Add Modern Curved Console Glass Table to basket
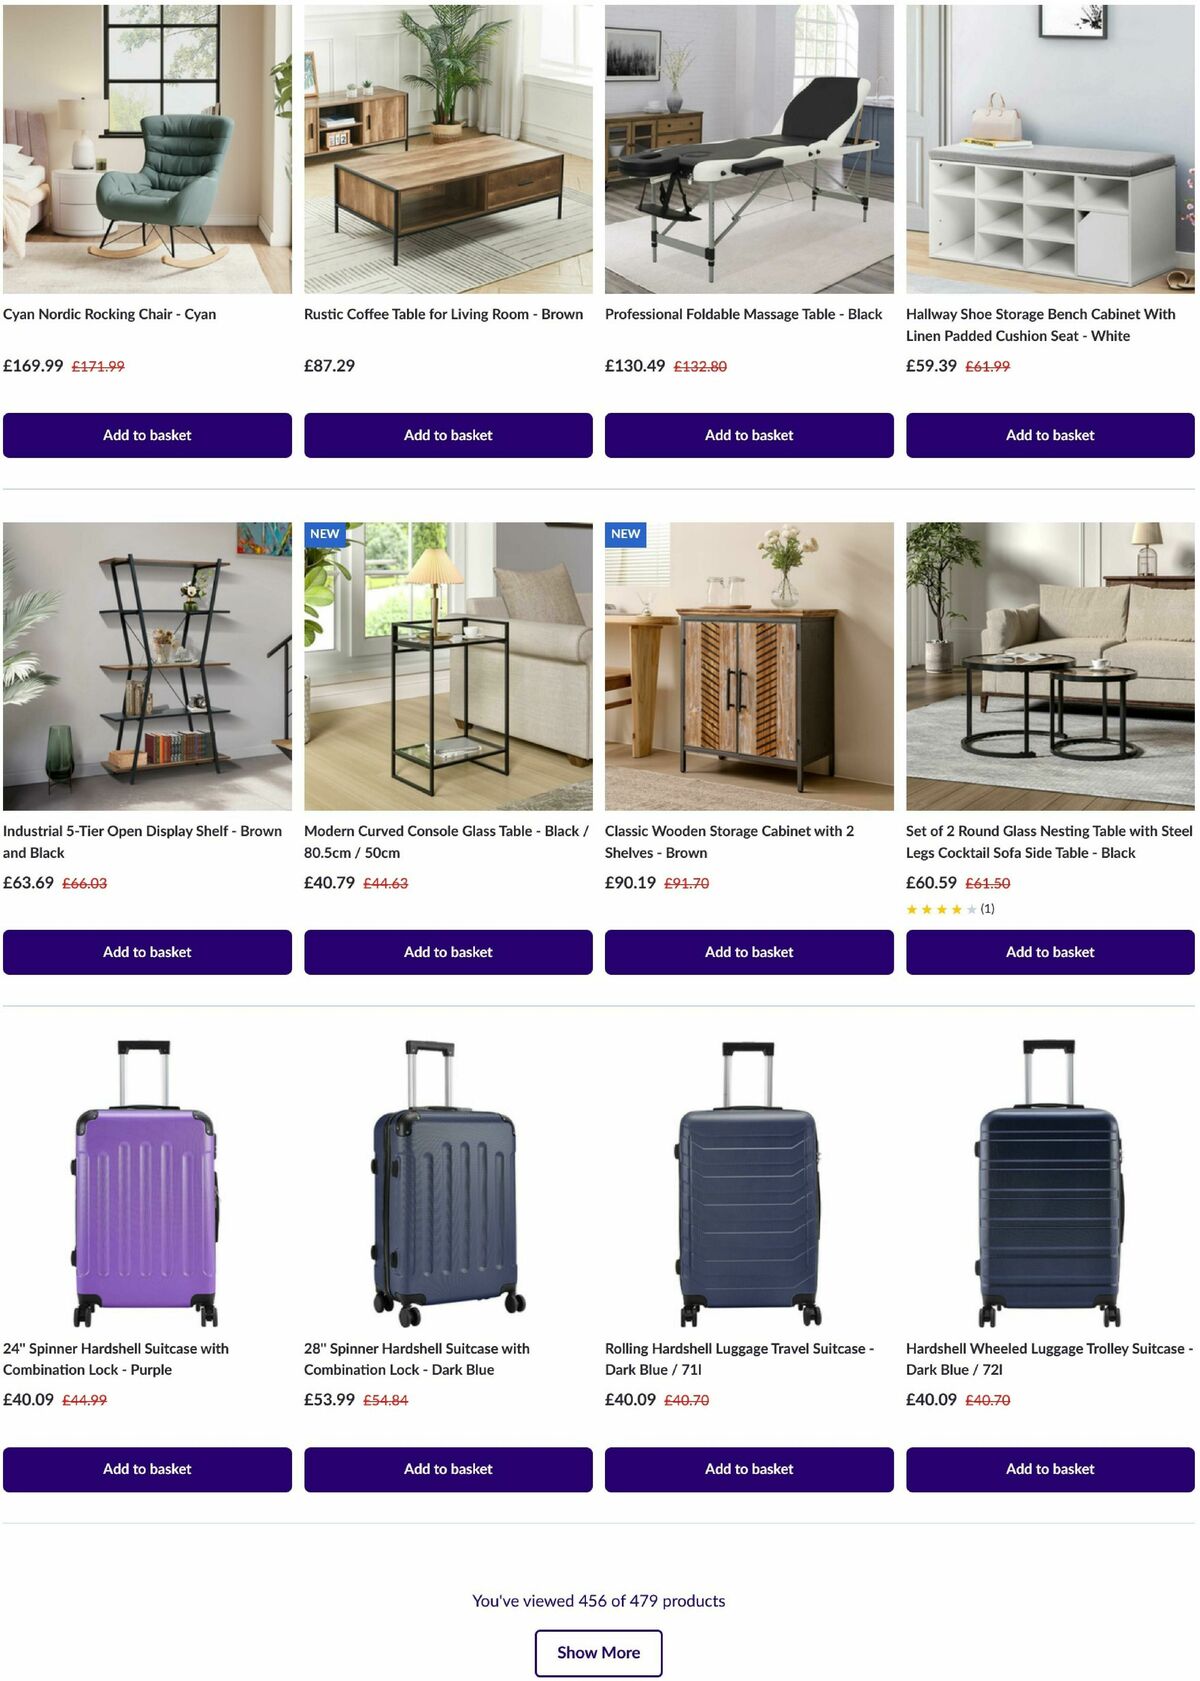The width and height of the screenshot is (1200, 1681). coord(448,952)
